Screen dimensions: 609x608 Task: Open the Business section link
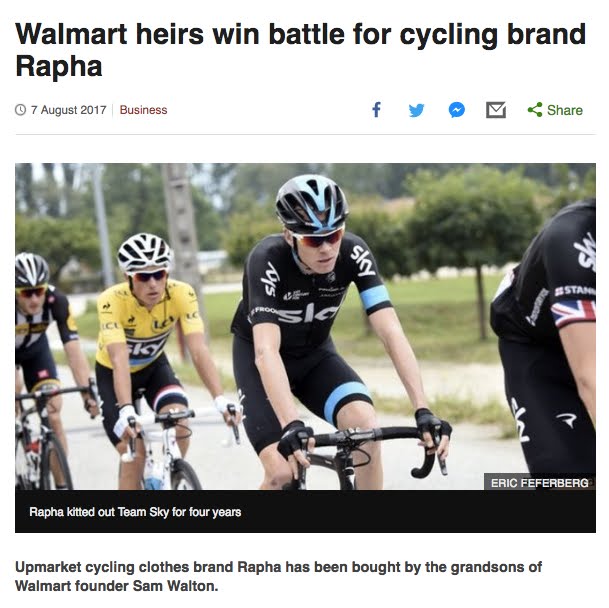pyautogui.click(x=143, y=110)
